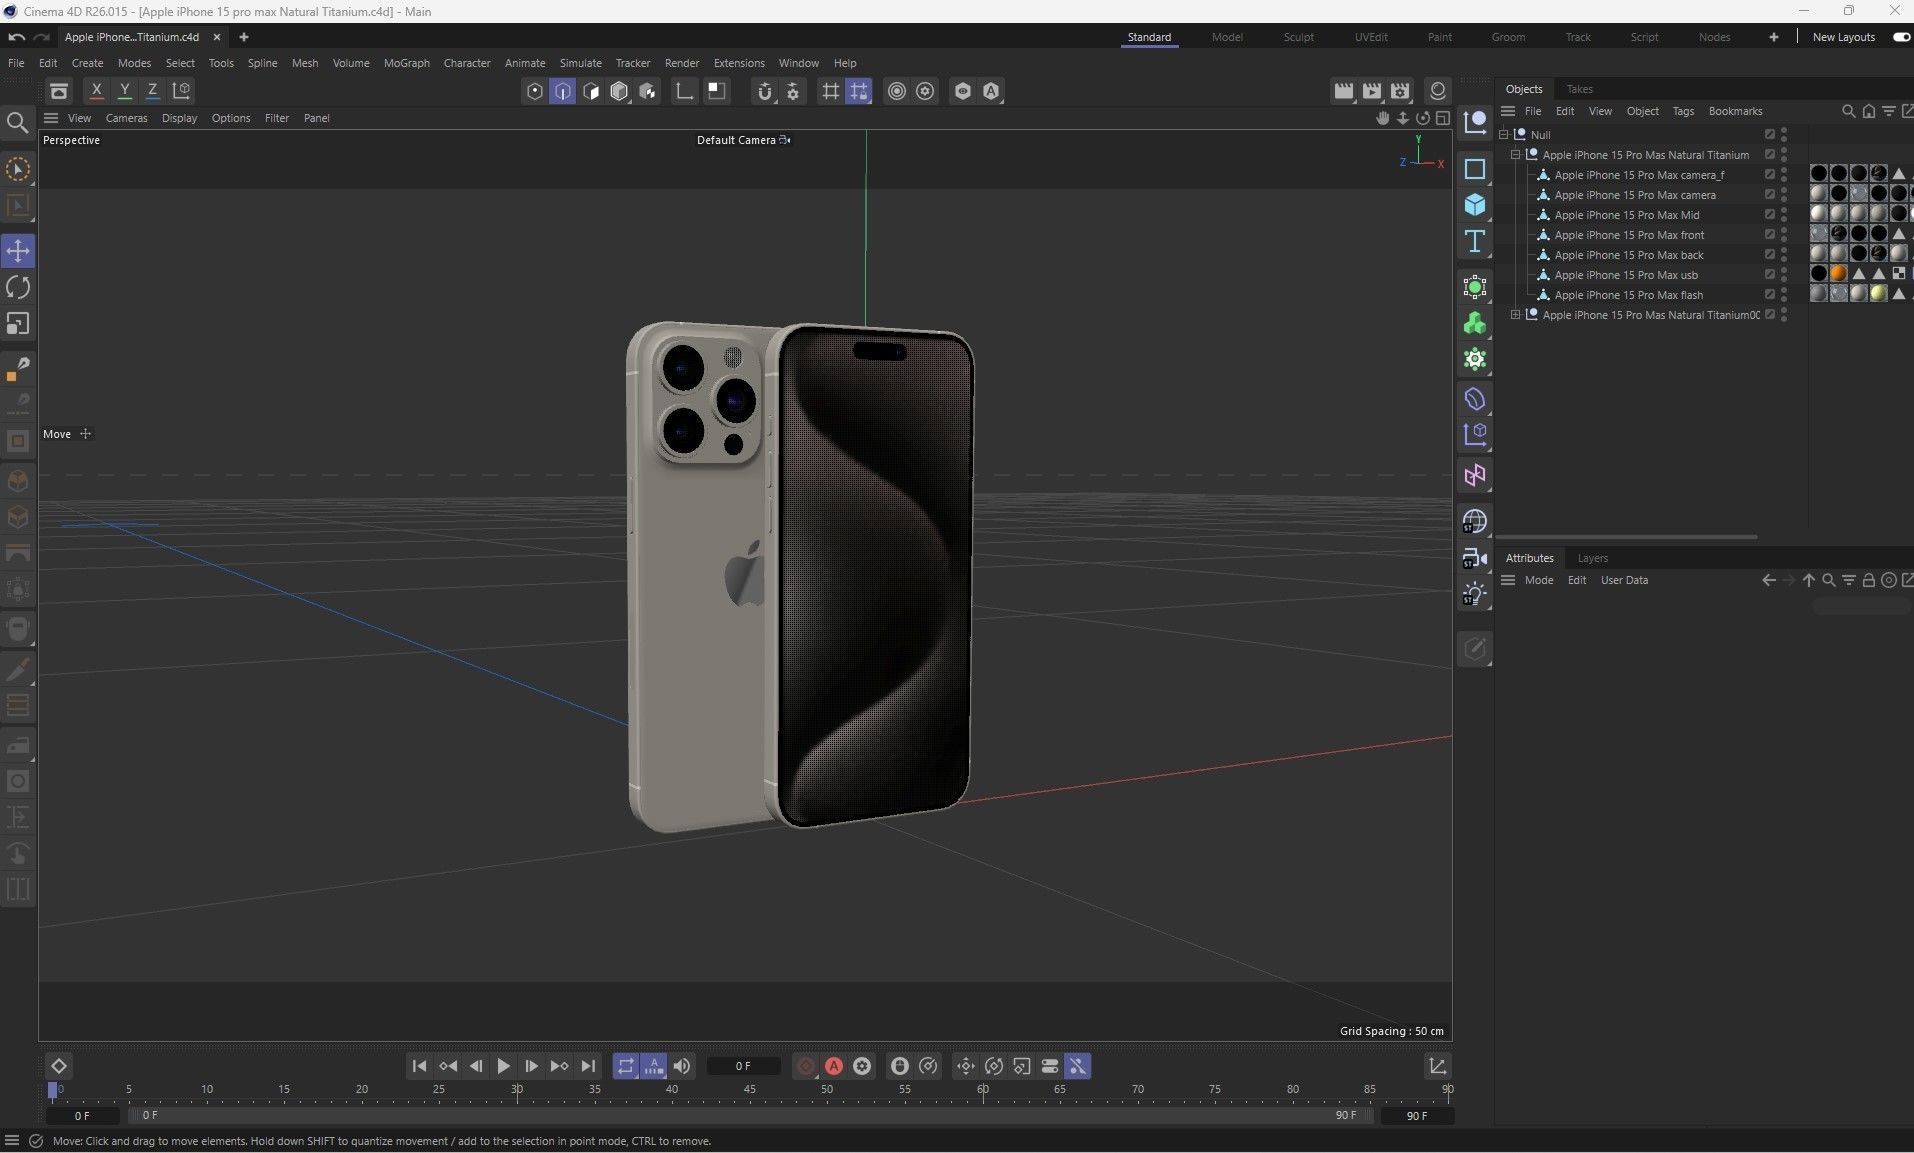
Task: Collapse the Null object tree
Action: coord(1503,134)
